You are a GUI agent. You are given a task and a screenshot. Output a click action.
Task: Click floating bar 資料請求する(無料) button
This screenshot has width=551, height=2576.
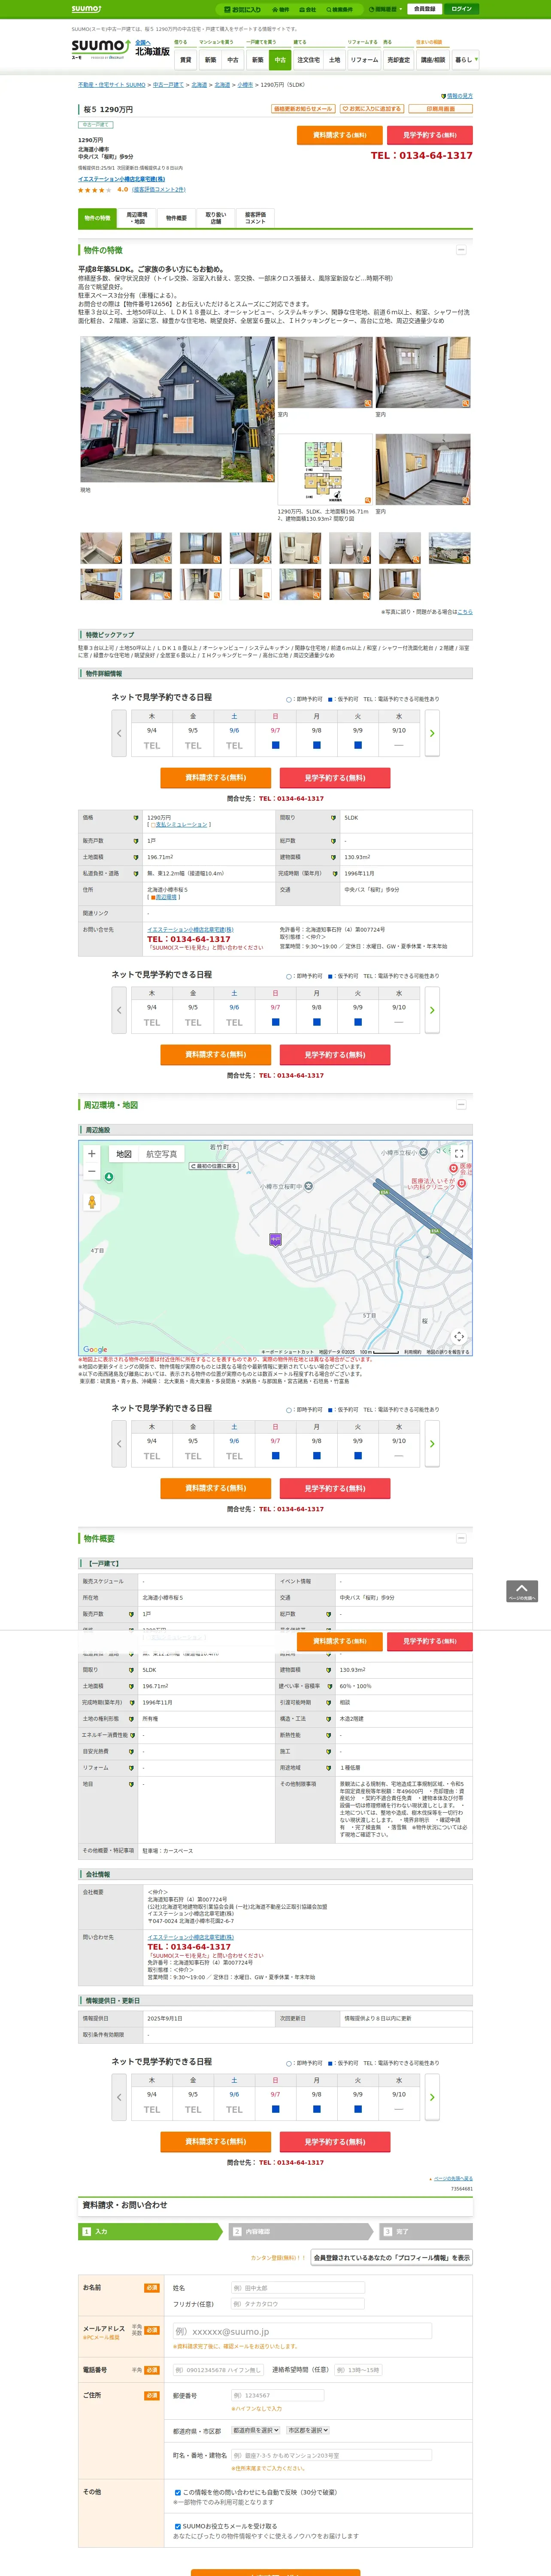click(x=340, y=1641)
